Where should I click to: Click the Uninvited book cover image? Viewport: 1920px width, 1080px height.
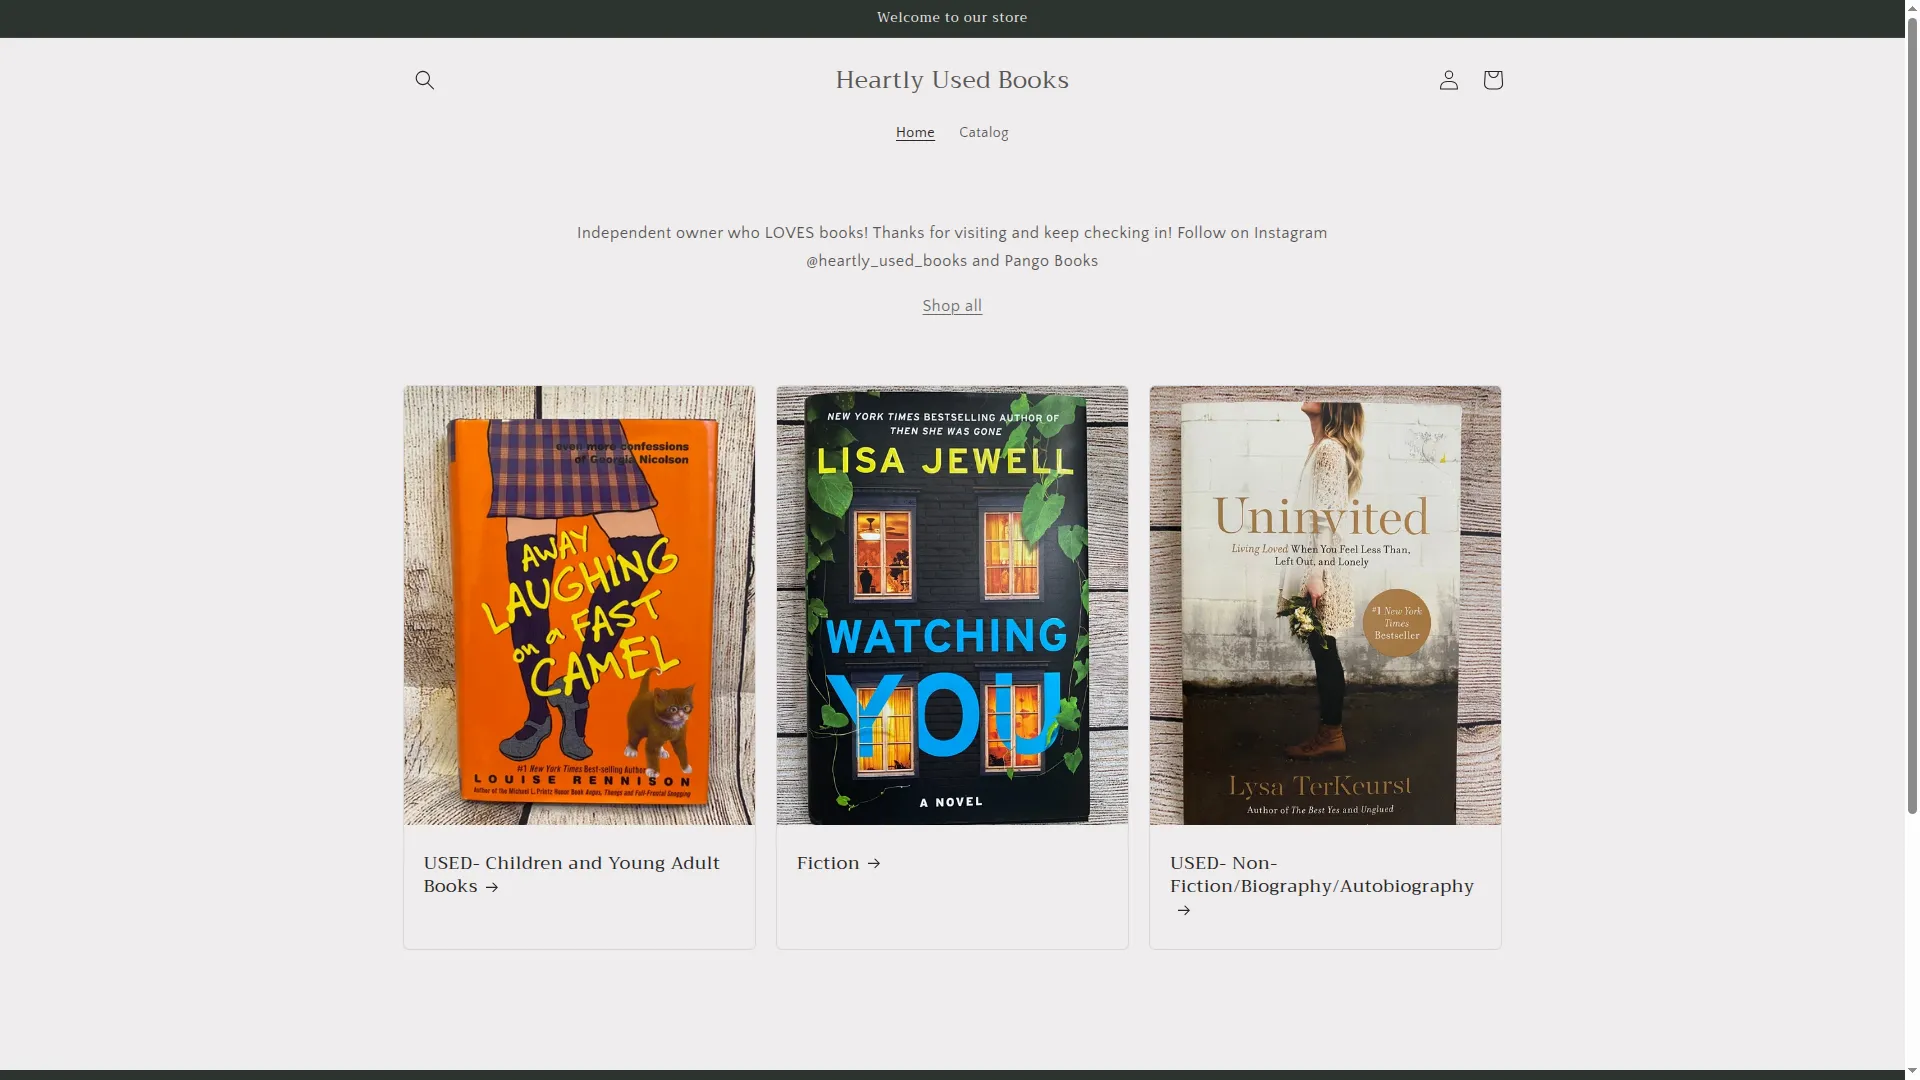pos(1325,605)
